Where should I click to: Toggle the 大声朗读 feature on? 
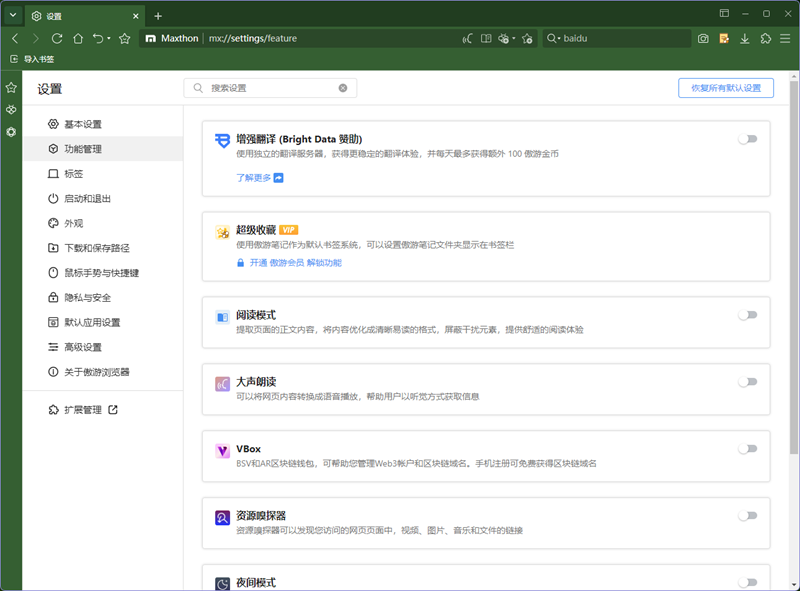(x=747, y=381)
